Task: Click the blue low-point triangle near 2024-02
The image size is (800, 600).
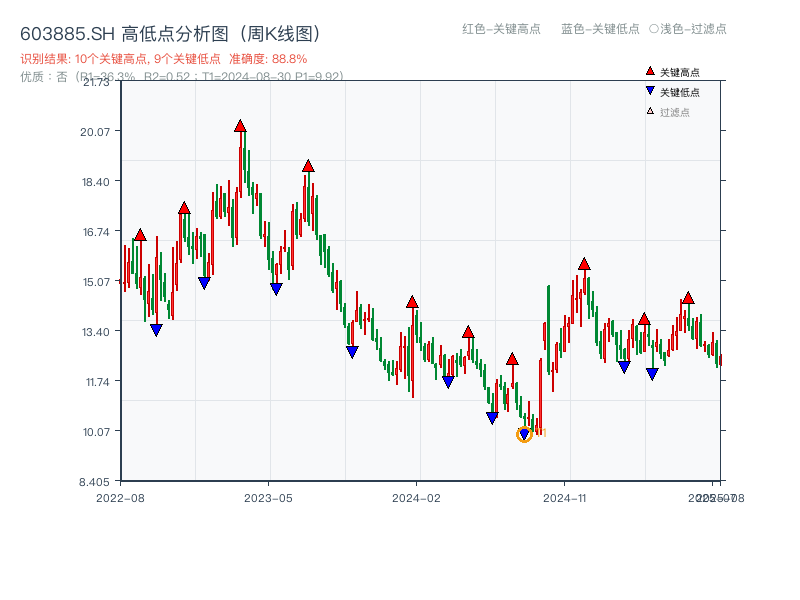Action: 448,380
